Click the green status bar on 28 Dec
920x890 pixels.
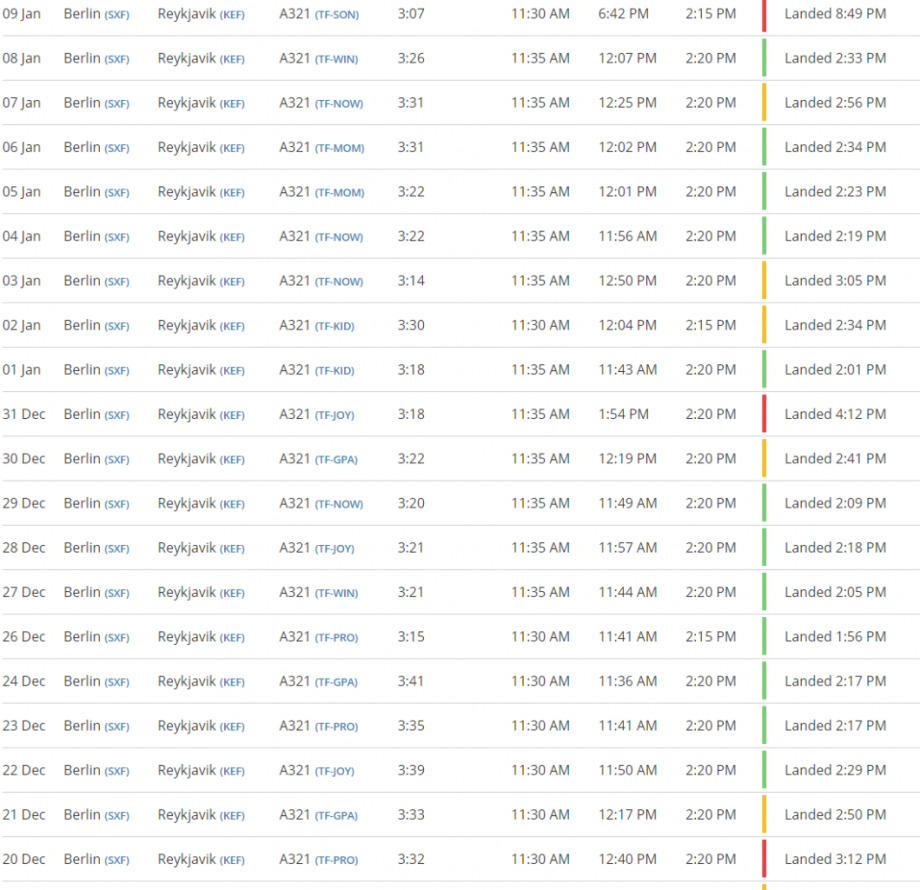pyautogui.click(x=764, y=548)
